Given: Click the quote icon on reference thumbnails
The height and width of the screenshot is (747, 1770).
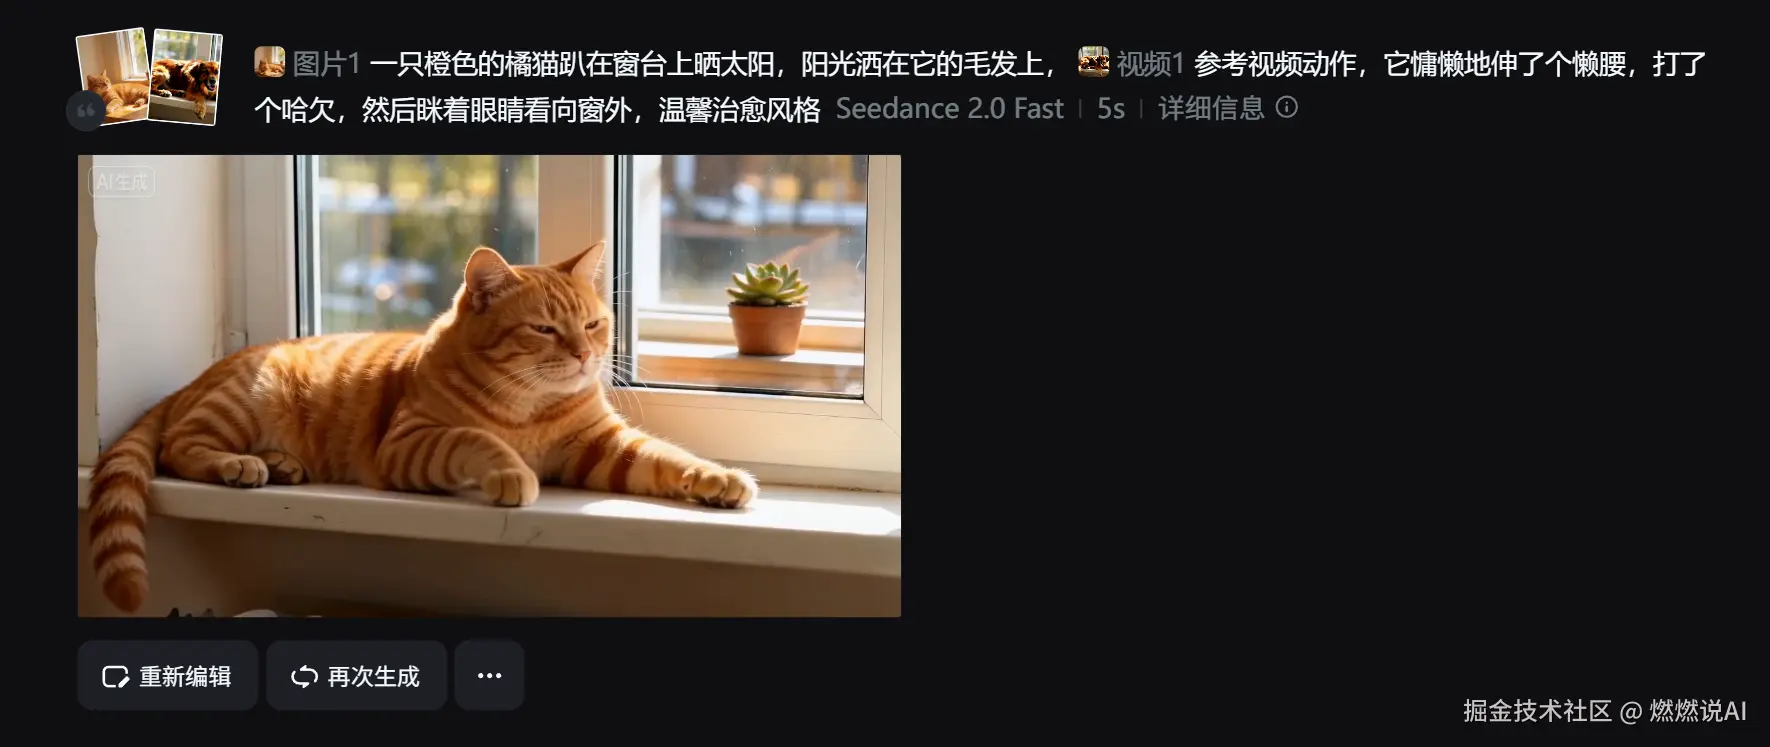Looking at the screenshot, I should pyautogui.click(x=86, y=110).
